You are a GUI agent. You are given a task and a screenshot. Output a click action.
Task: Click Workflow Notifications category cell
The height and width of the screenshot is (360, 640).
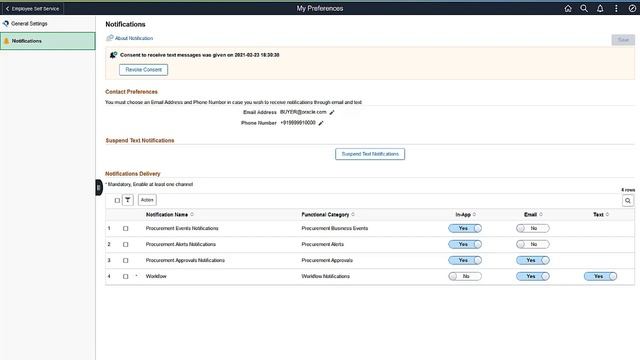(x=325, y=276)
